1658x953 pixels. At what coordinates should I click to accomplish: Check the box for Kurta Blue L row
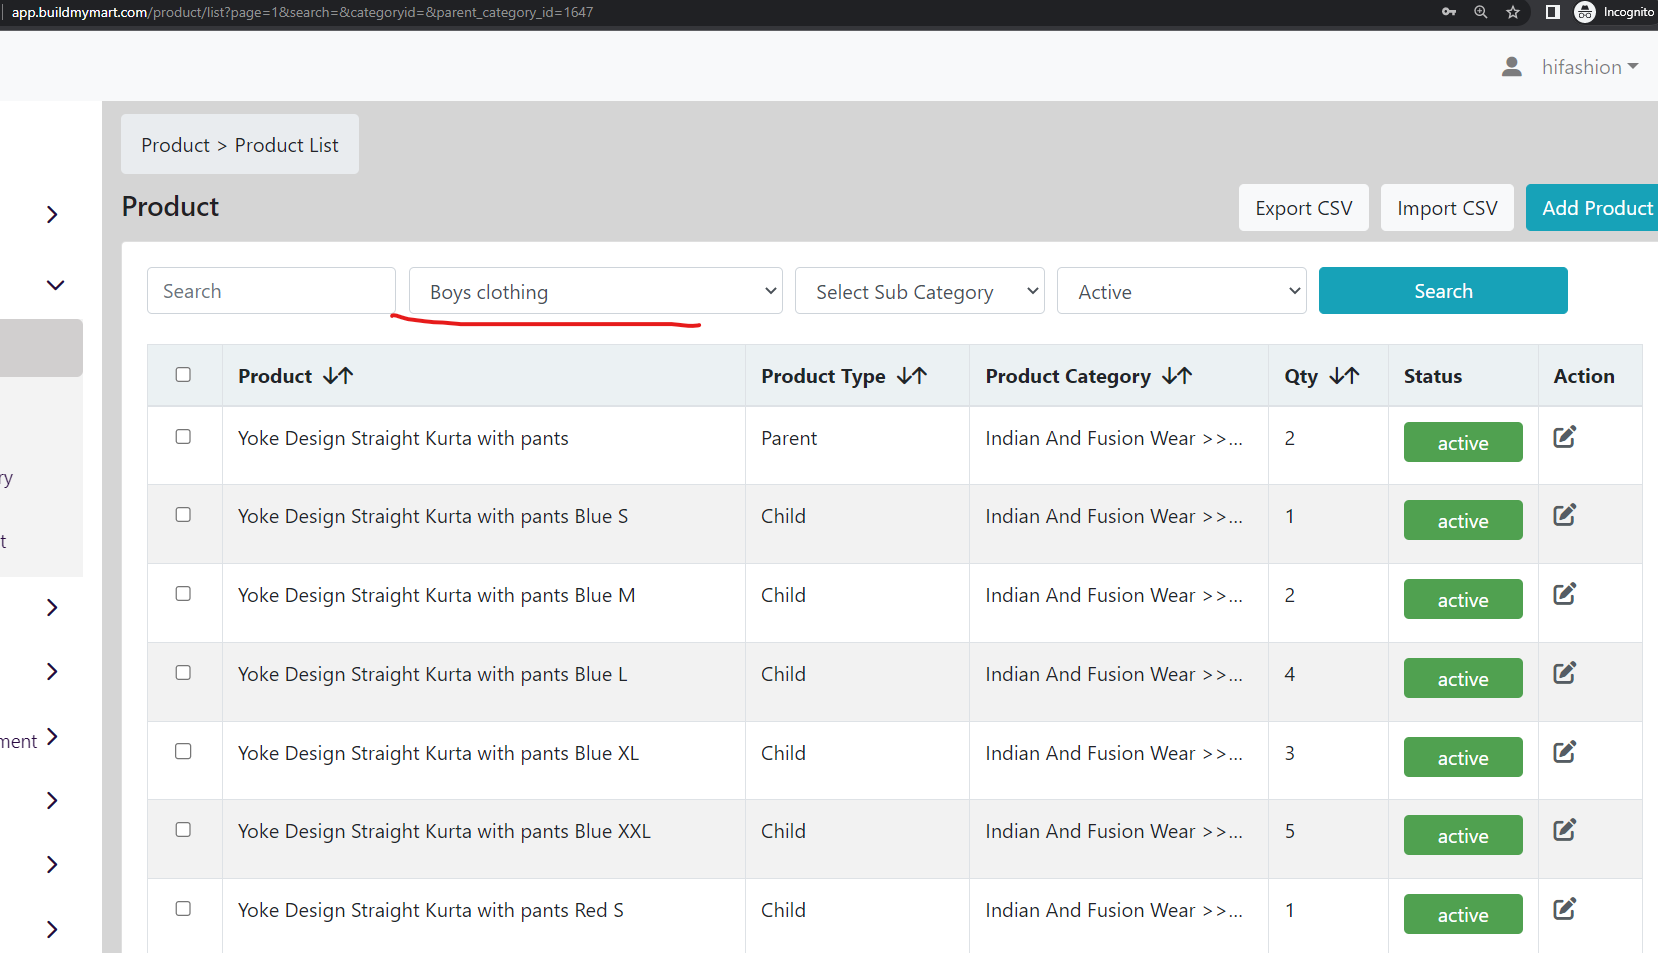pos(183,672)
